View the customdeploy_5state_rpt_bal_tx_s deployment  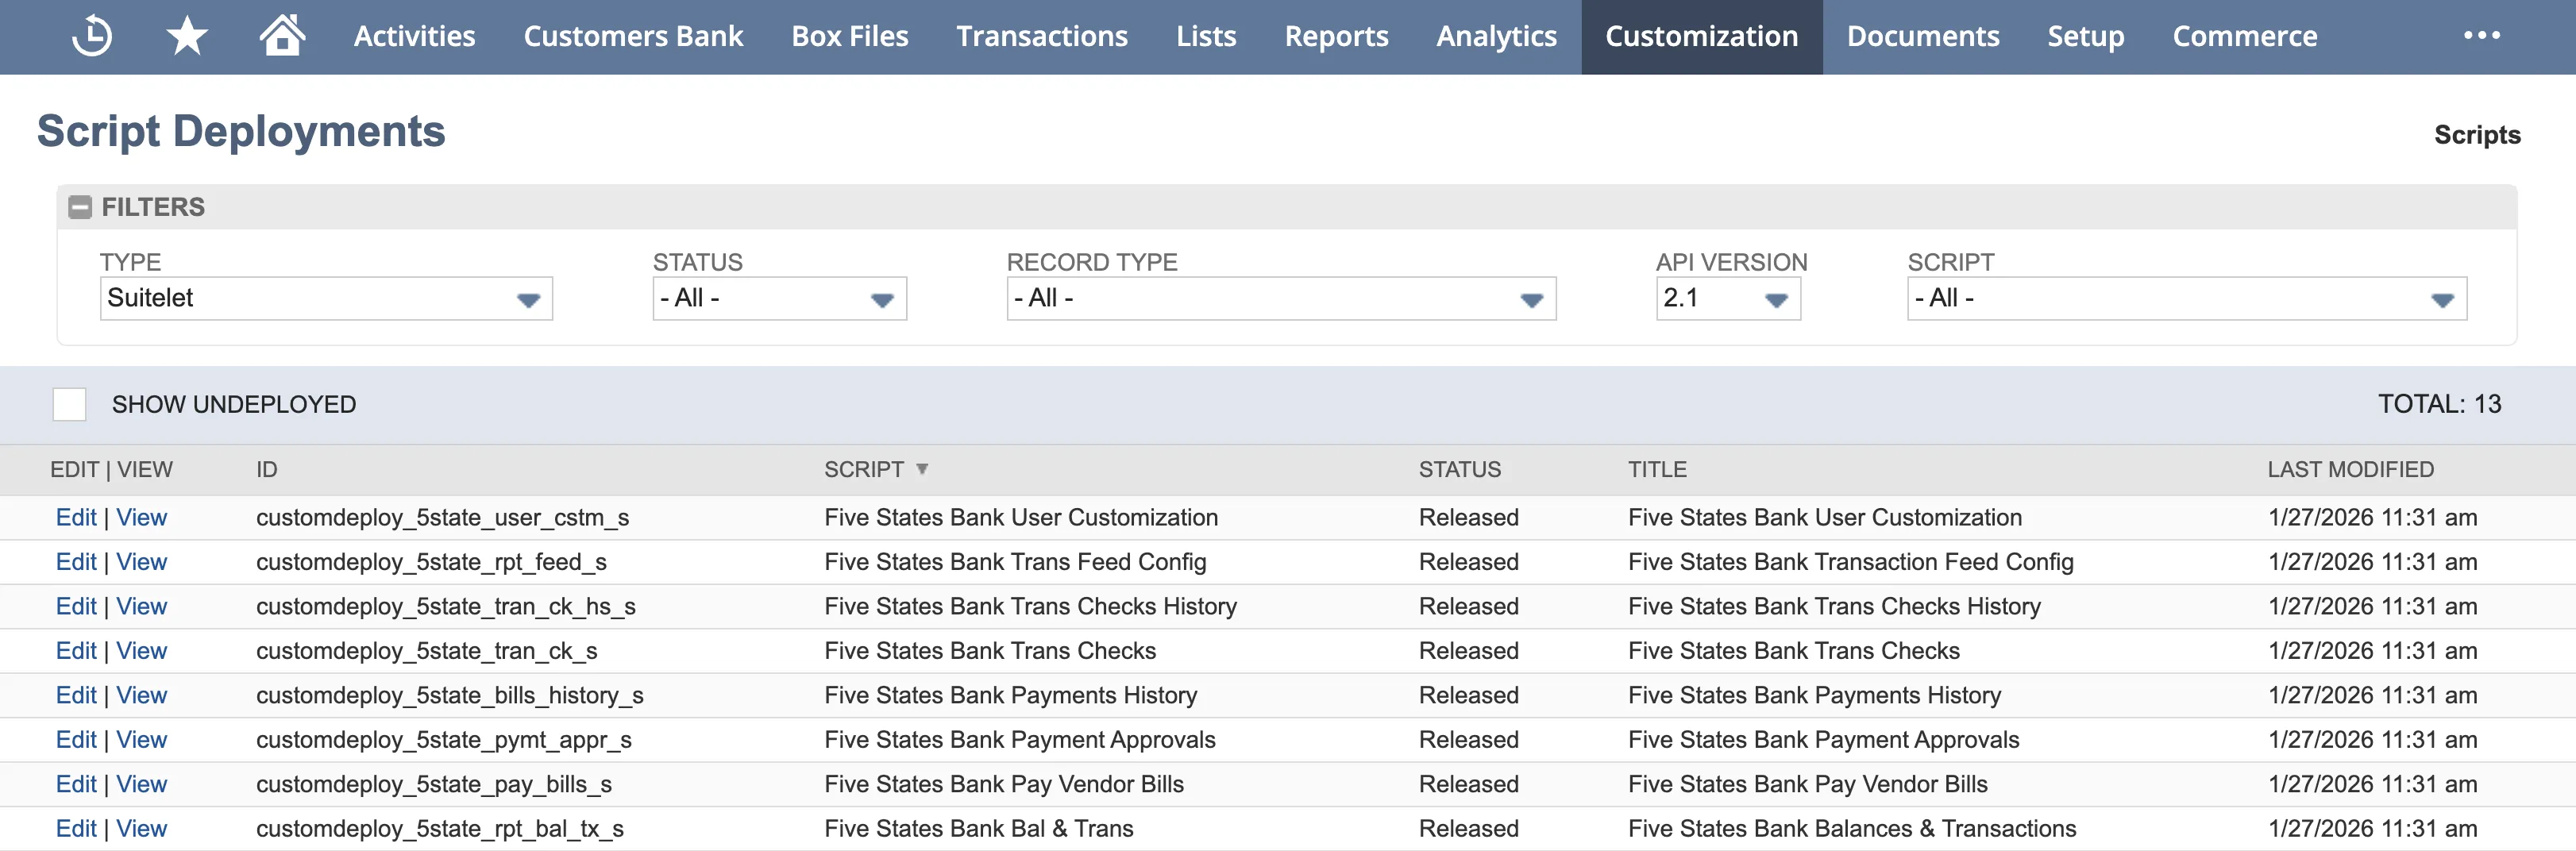141,829
